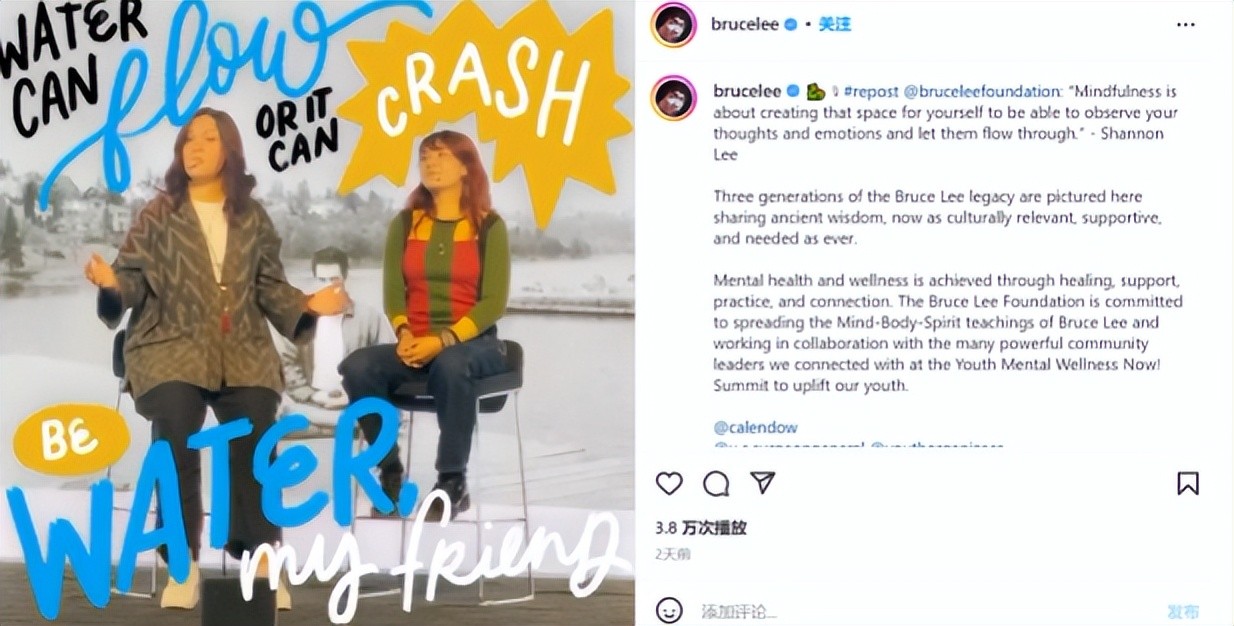This screenshot has height=626, width=1234.
Task: Play the Be Water video post
Action: point(317,313)
